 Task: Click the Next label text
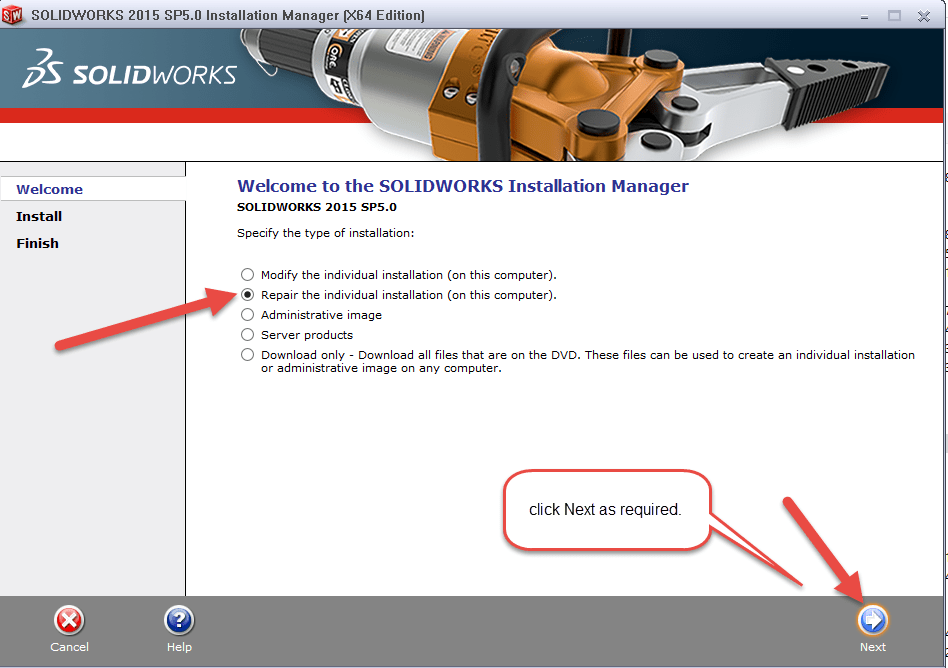(x=872, y=647)
